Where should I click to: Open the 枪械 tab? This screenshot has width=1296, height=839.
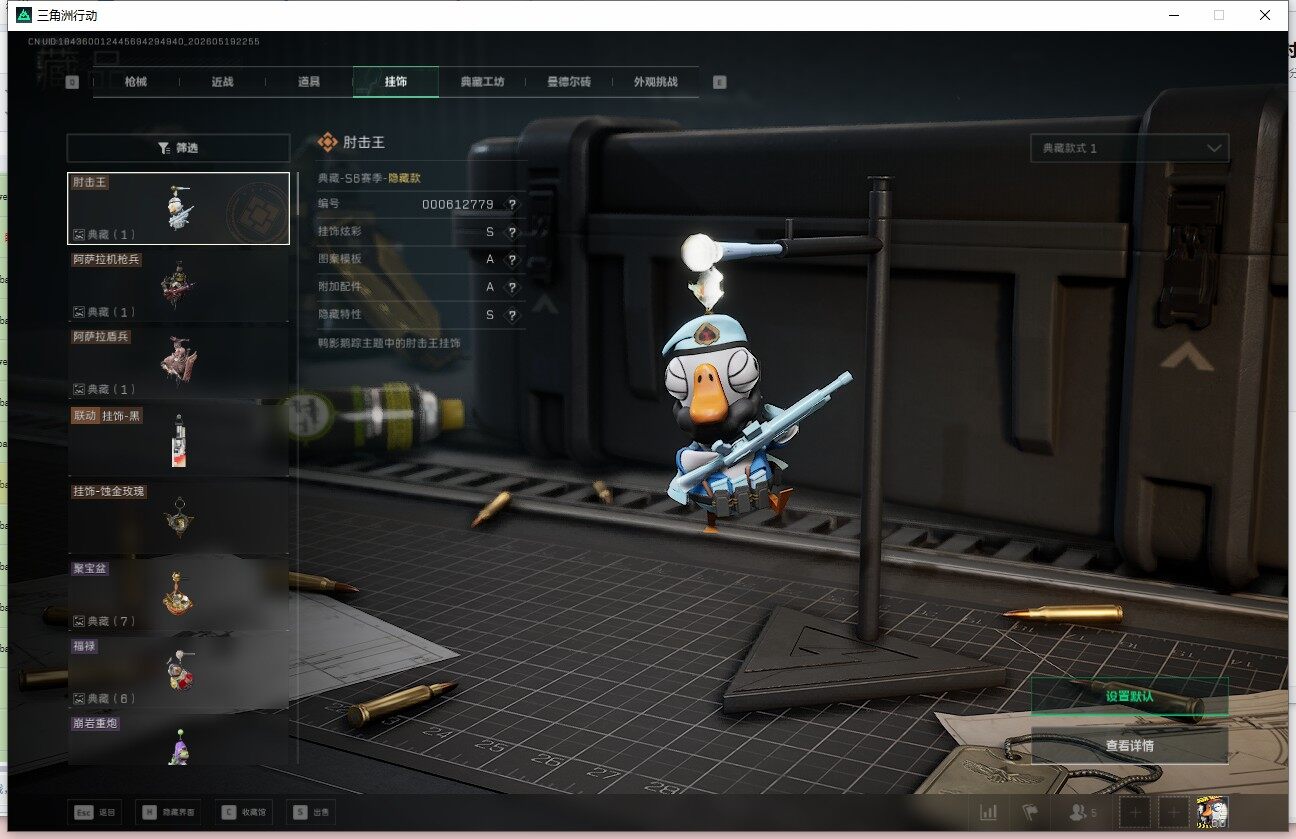pos(136,82)
